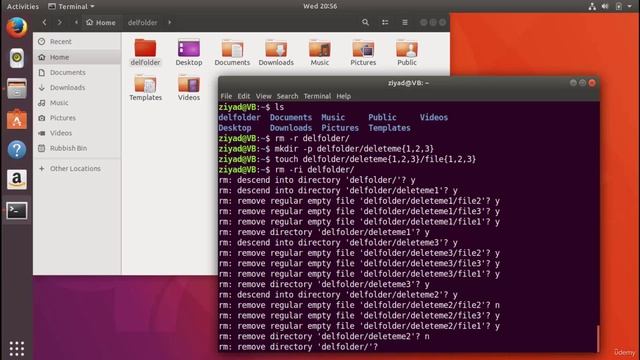Open the Documents folder icon
The image size is (640, 360).
(x=232, y=52)
